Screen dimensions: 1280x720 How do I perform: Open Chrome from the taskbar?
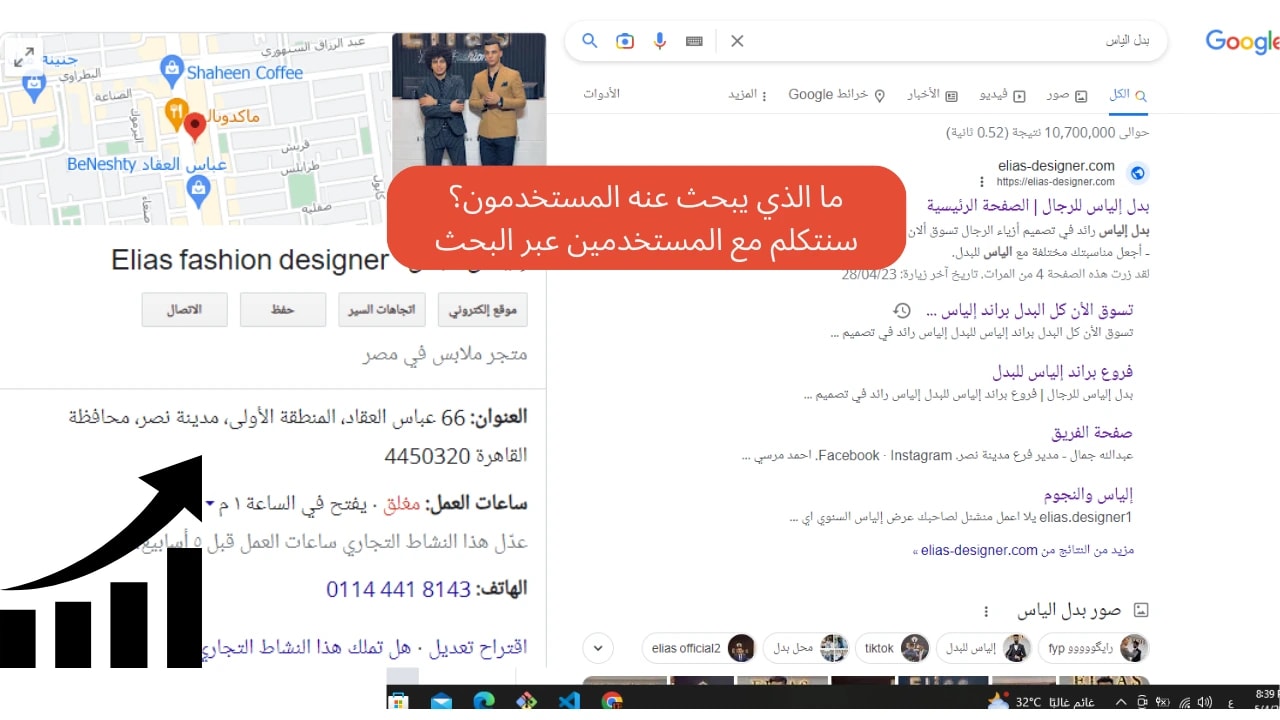coord(611,700)
